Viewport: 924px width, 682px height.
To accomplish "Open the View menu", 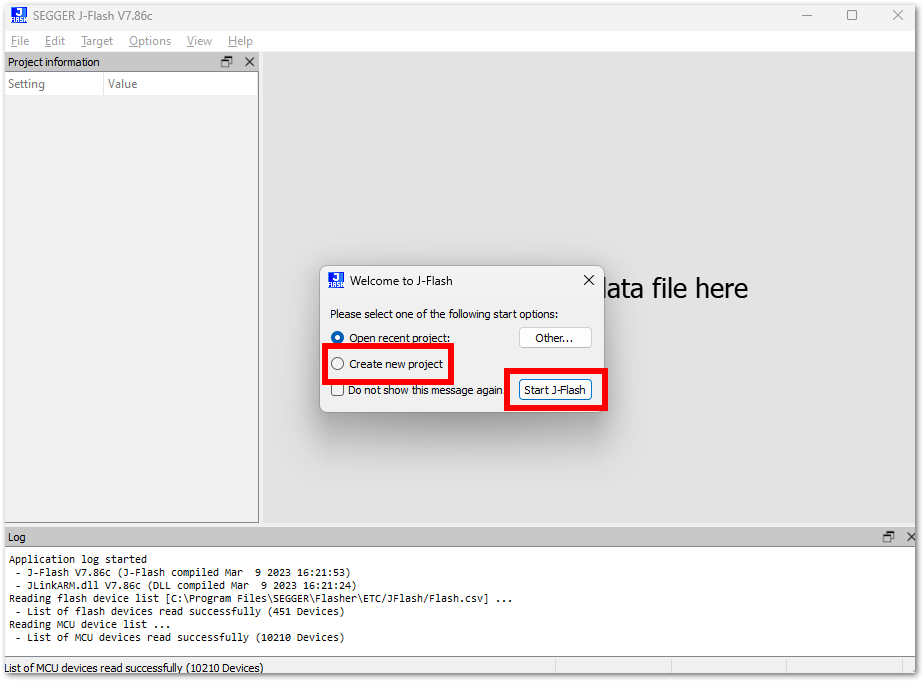I will 199,41.
